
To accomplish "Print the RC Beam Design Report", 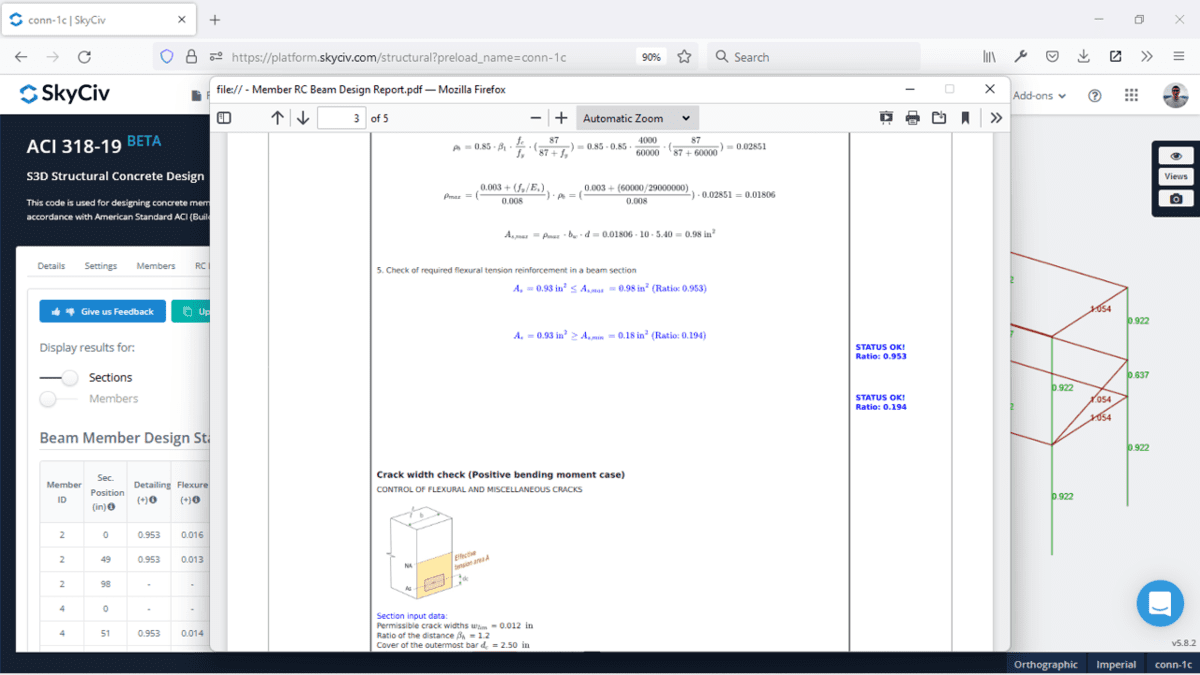I will click(912, 117).
